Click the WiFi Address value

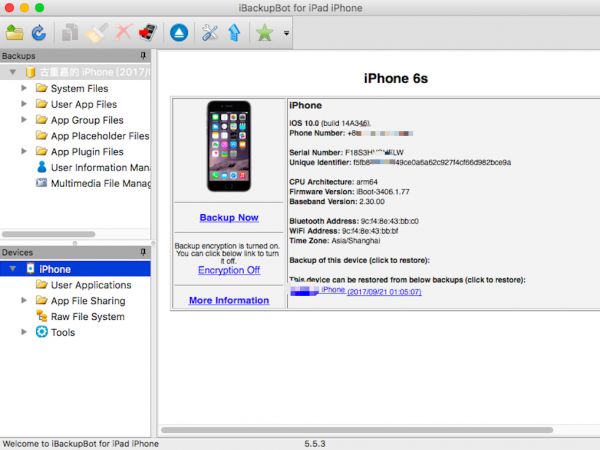[x=370, y=231]
